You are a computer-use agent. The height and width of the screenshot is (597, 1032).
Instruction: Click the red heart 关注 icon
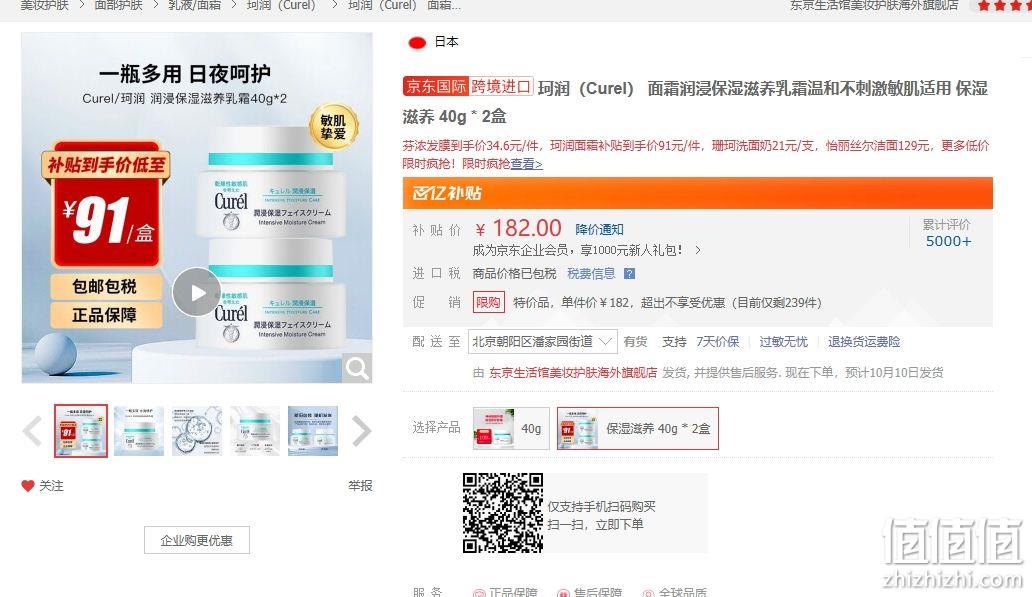pos(28,486)
